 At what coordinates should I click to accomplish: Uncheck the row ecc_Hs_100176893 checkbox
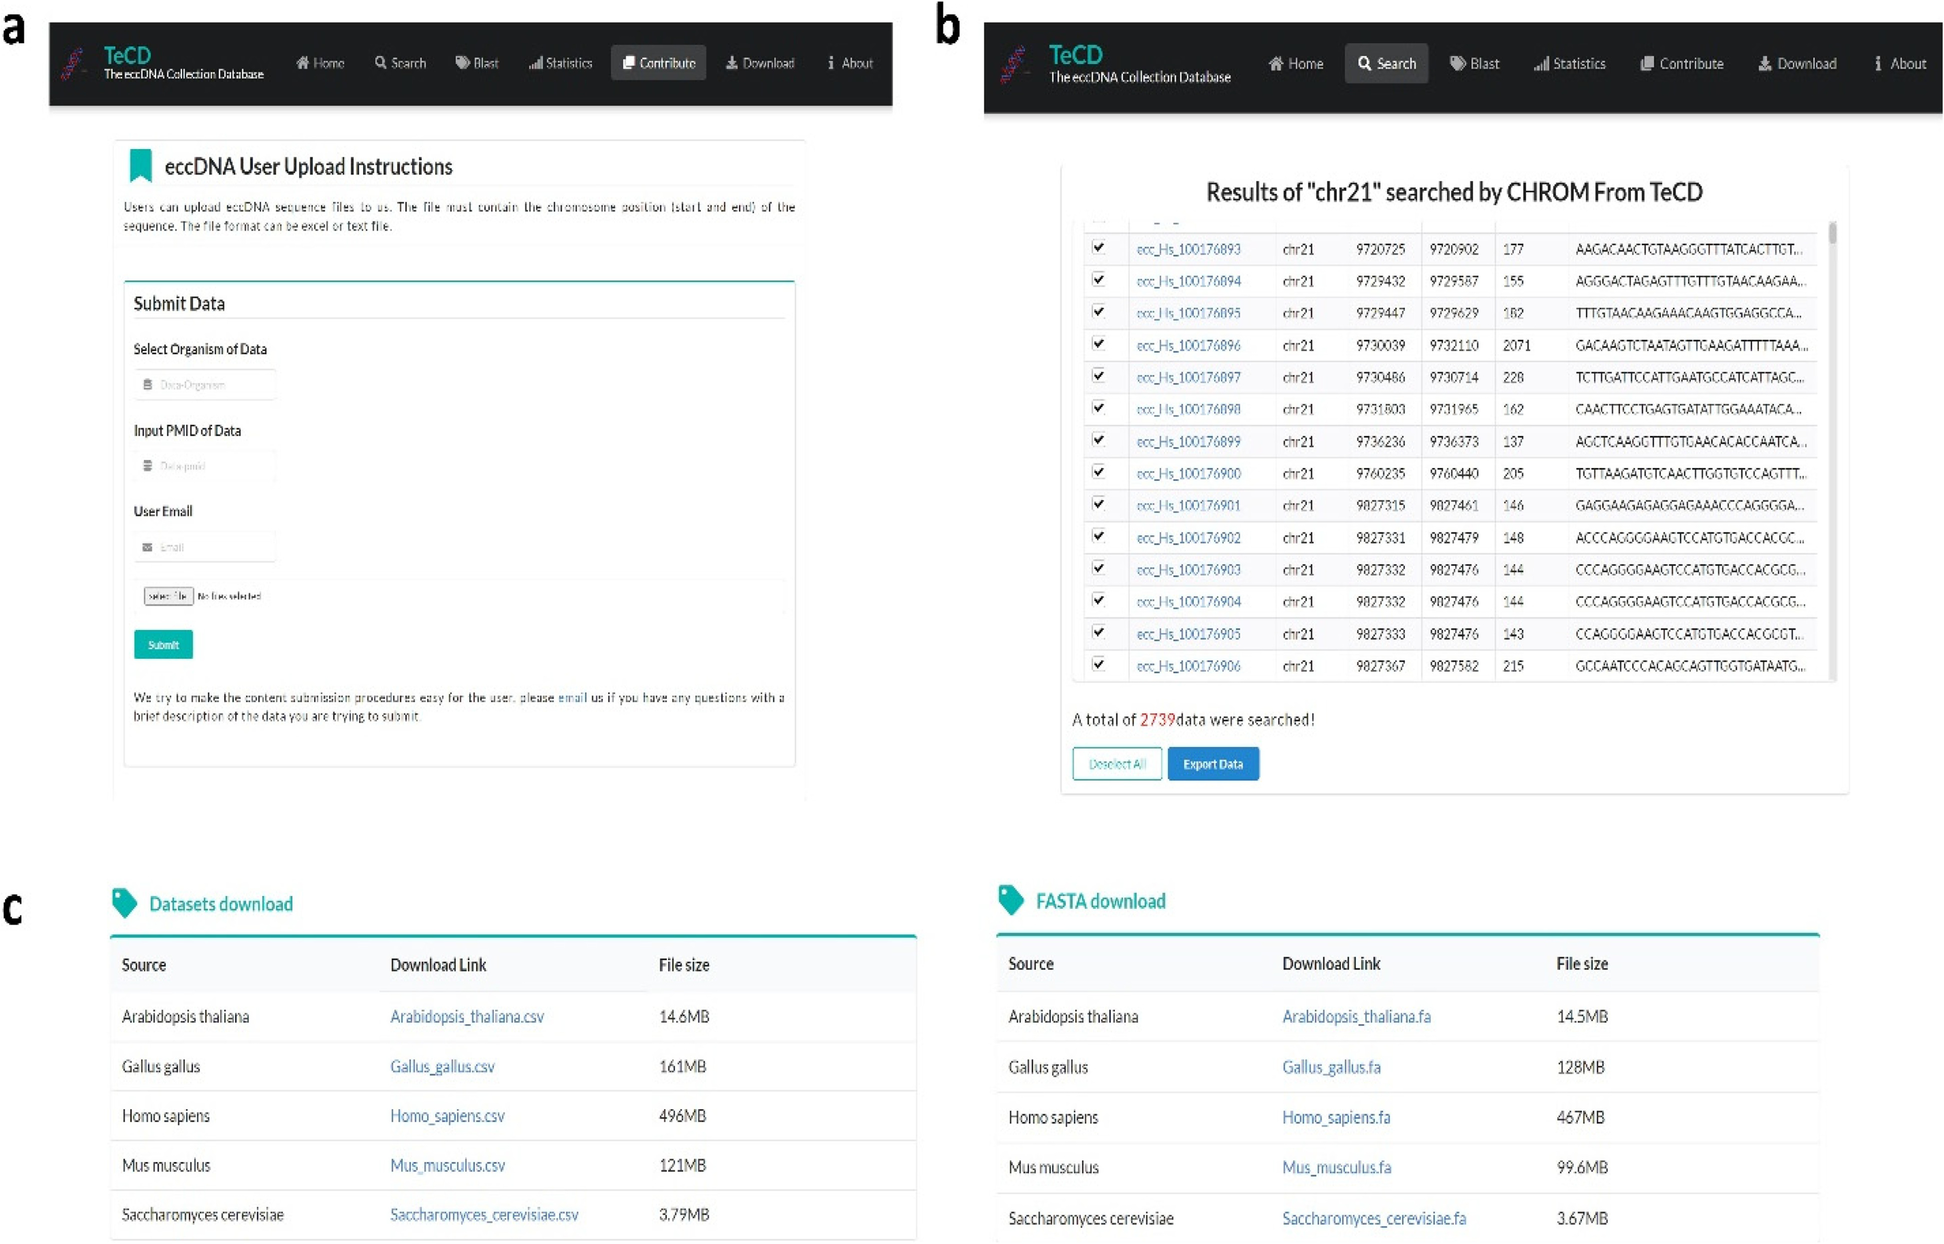click(x=1098, y=248)
